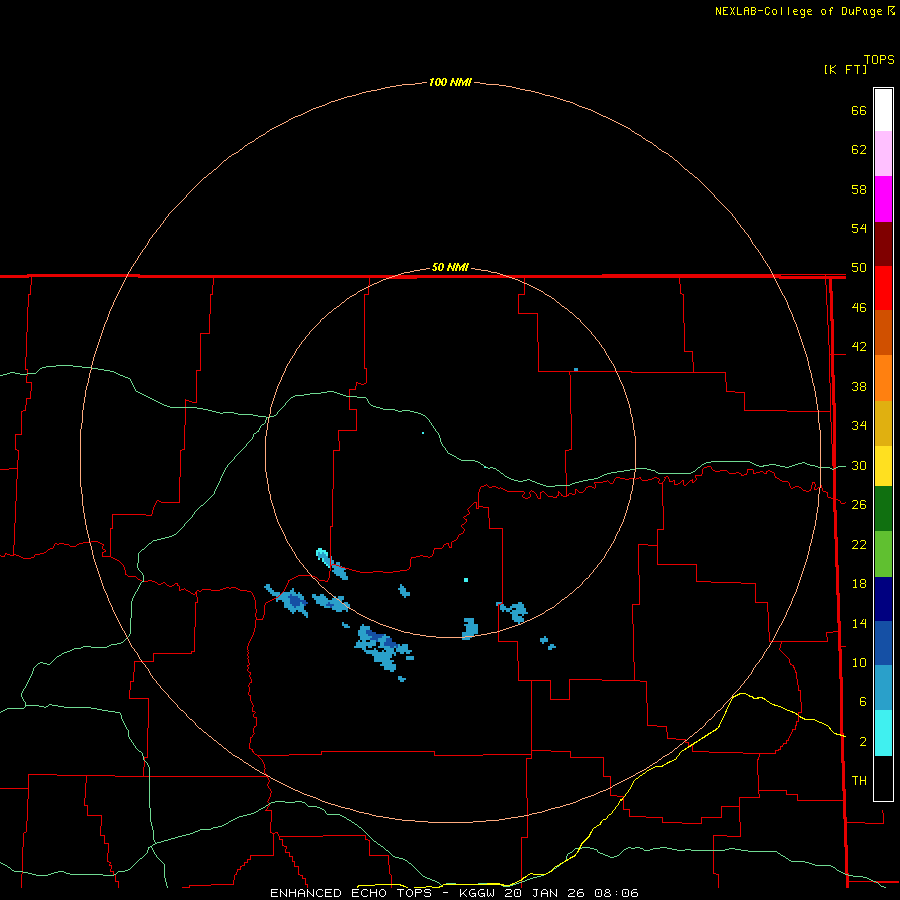
Task: Click the 14 value on the color scale
Action: pyautogui.click(x=859, y=623)
